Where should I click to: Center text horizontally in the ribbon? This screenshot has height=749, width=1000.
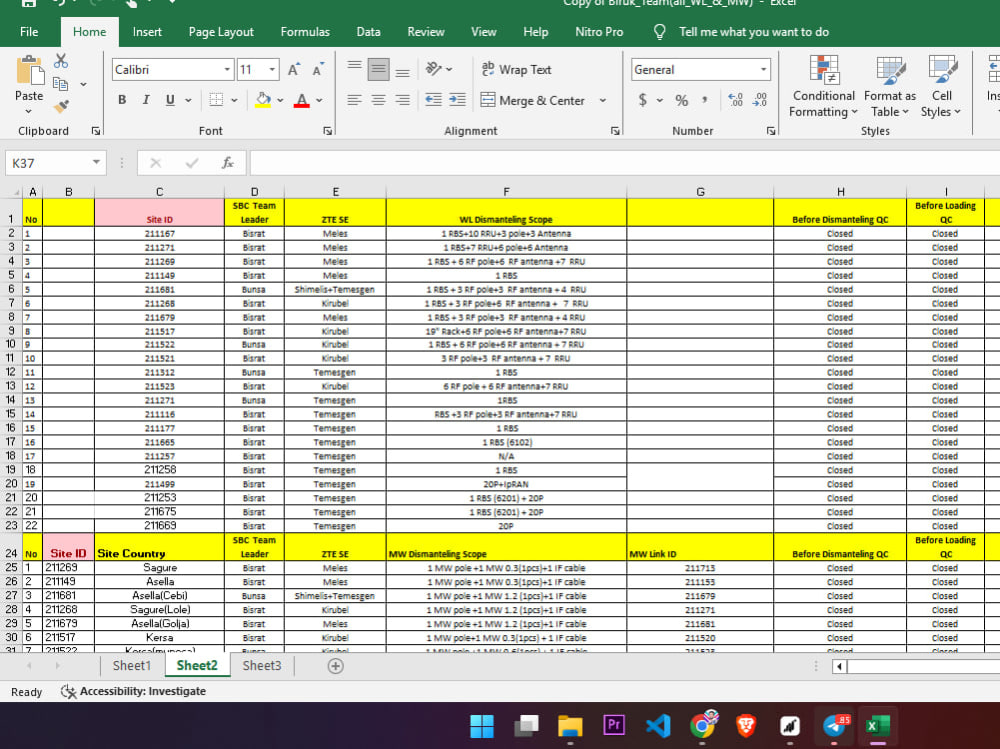coord(378,100)
